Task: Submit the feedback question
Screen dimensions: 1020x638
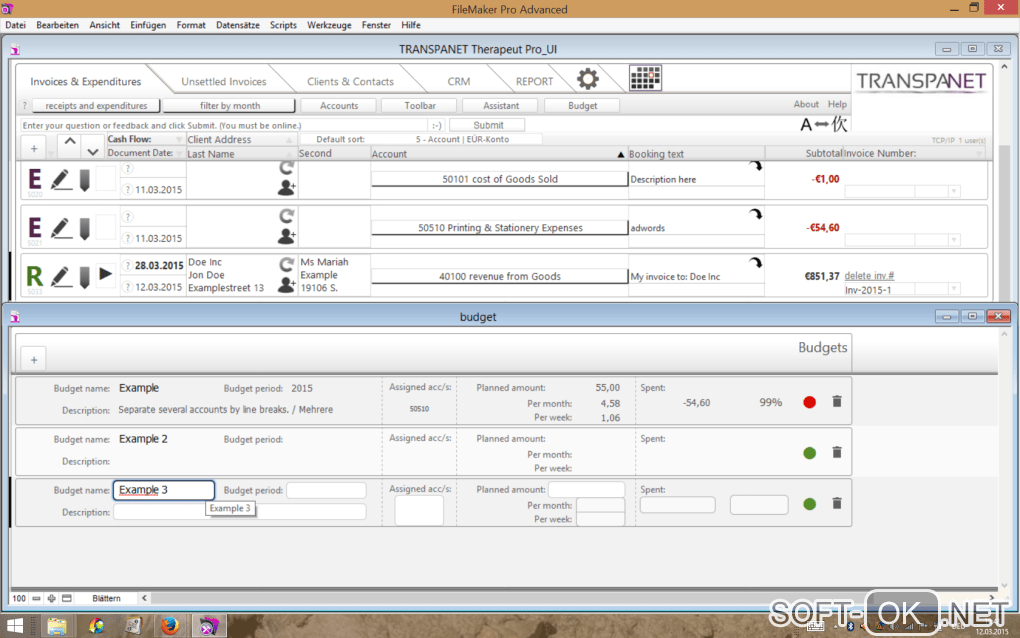Action: pos(488,125)
